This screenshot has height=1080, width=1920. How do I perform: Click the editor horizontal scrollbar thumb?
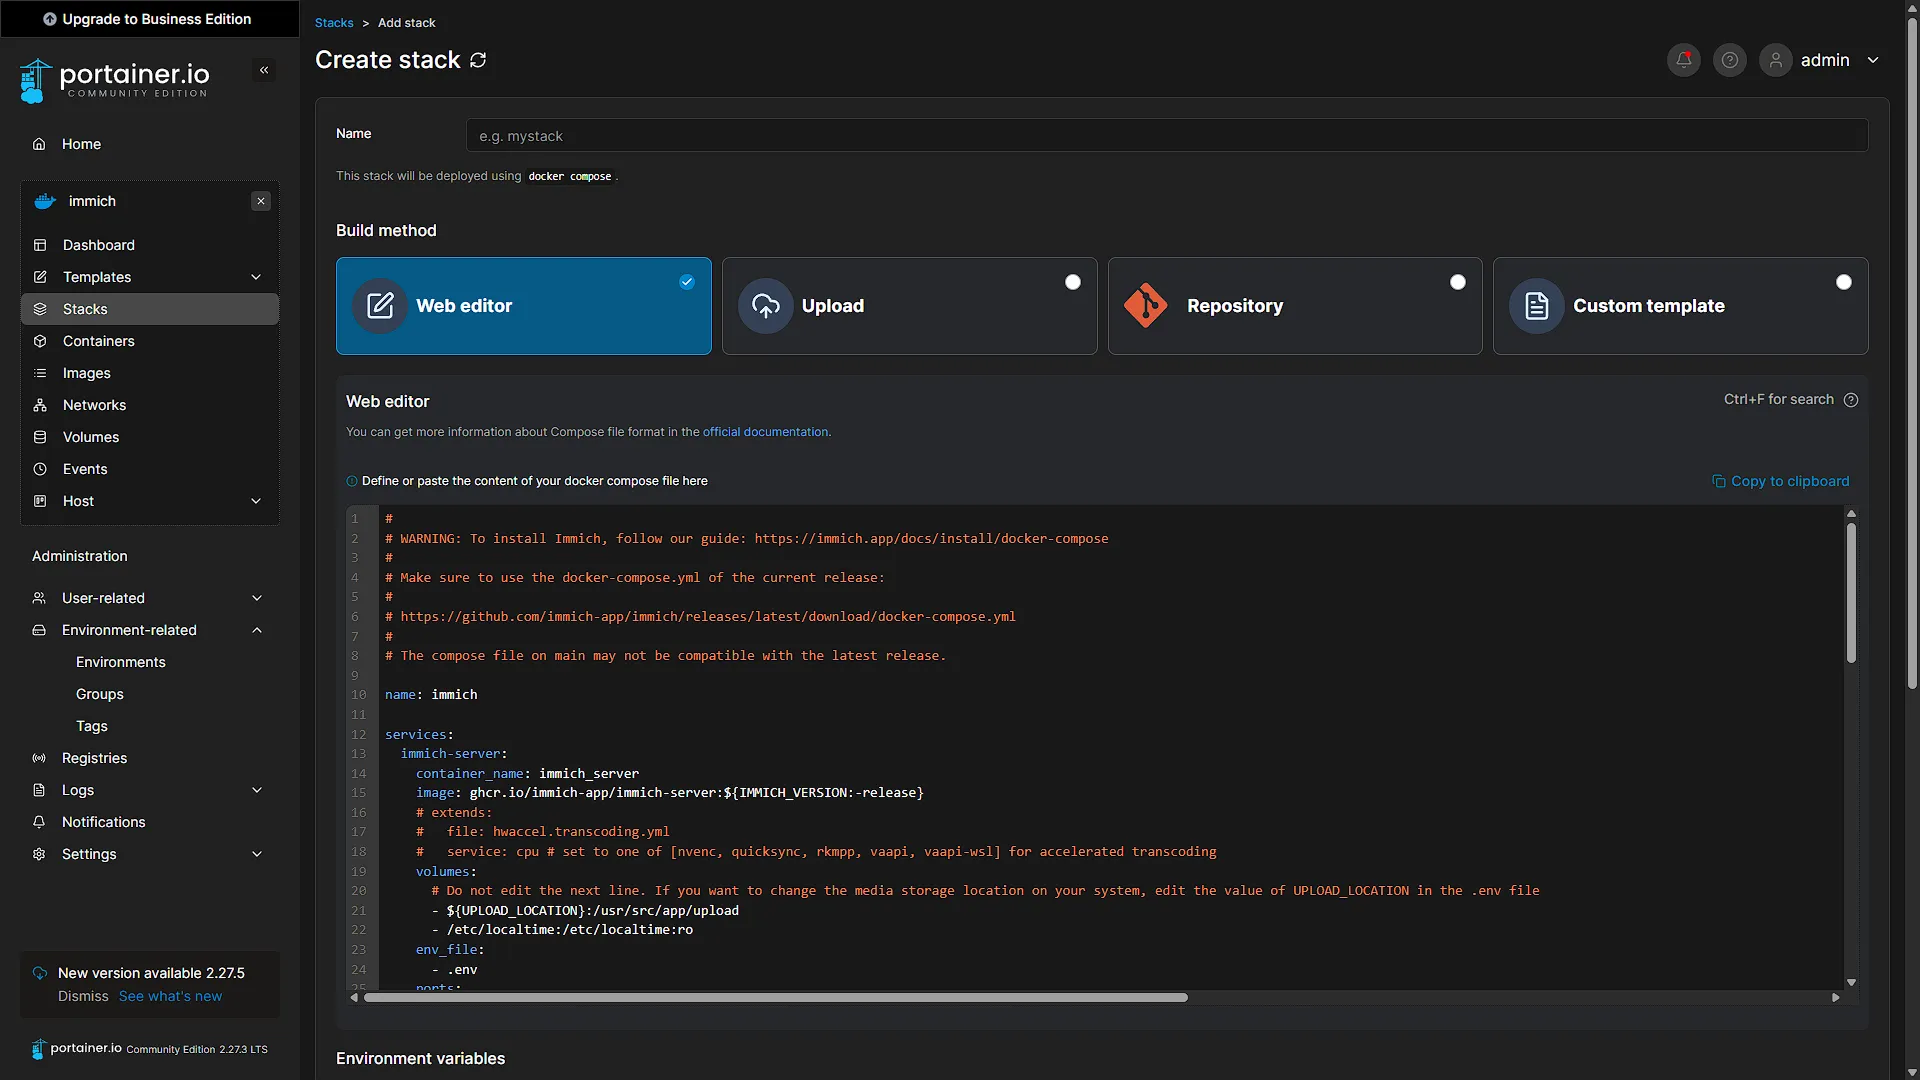tap(776, 998)
